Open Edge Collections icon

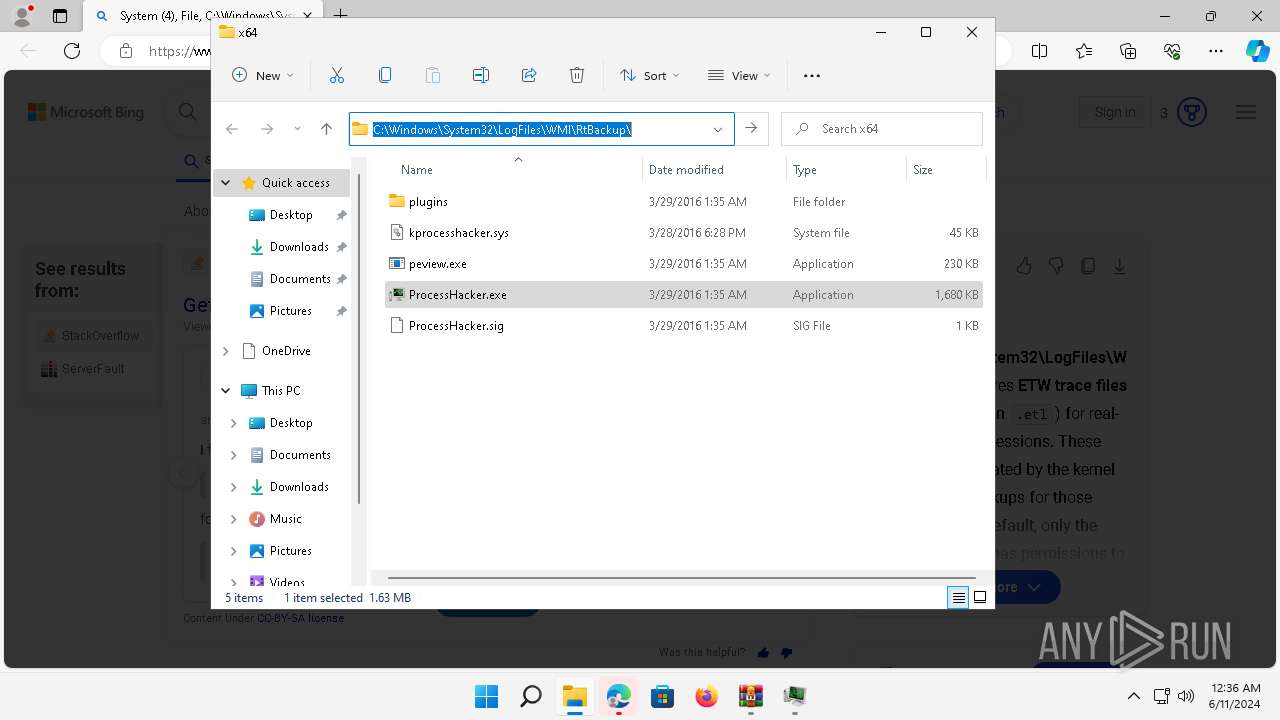(1128, 51)
